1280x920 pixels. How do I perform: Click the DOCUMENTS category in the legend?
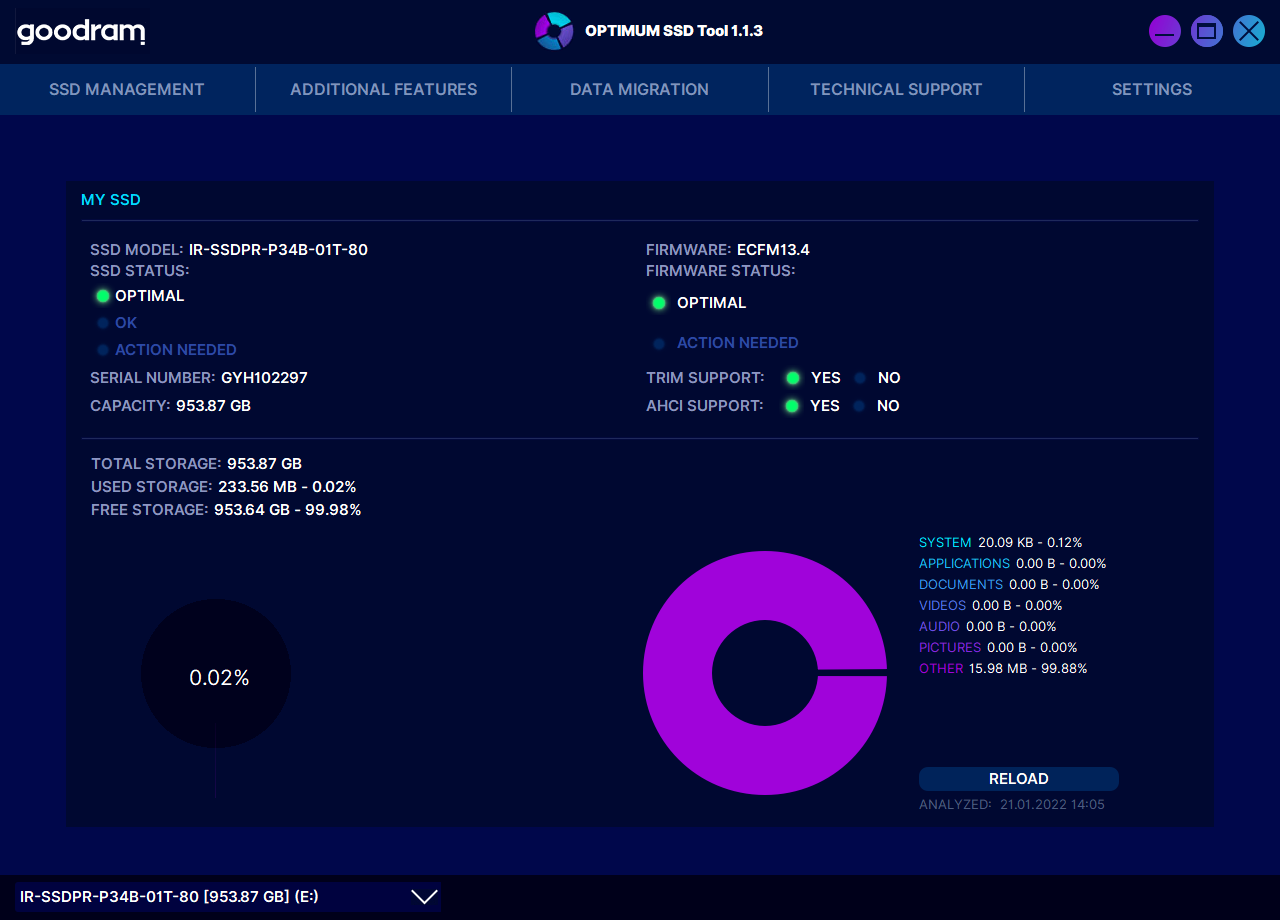pos(961,584)
